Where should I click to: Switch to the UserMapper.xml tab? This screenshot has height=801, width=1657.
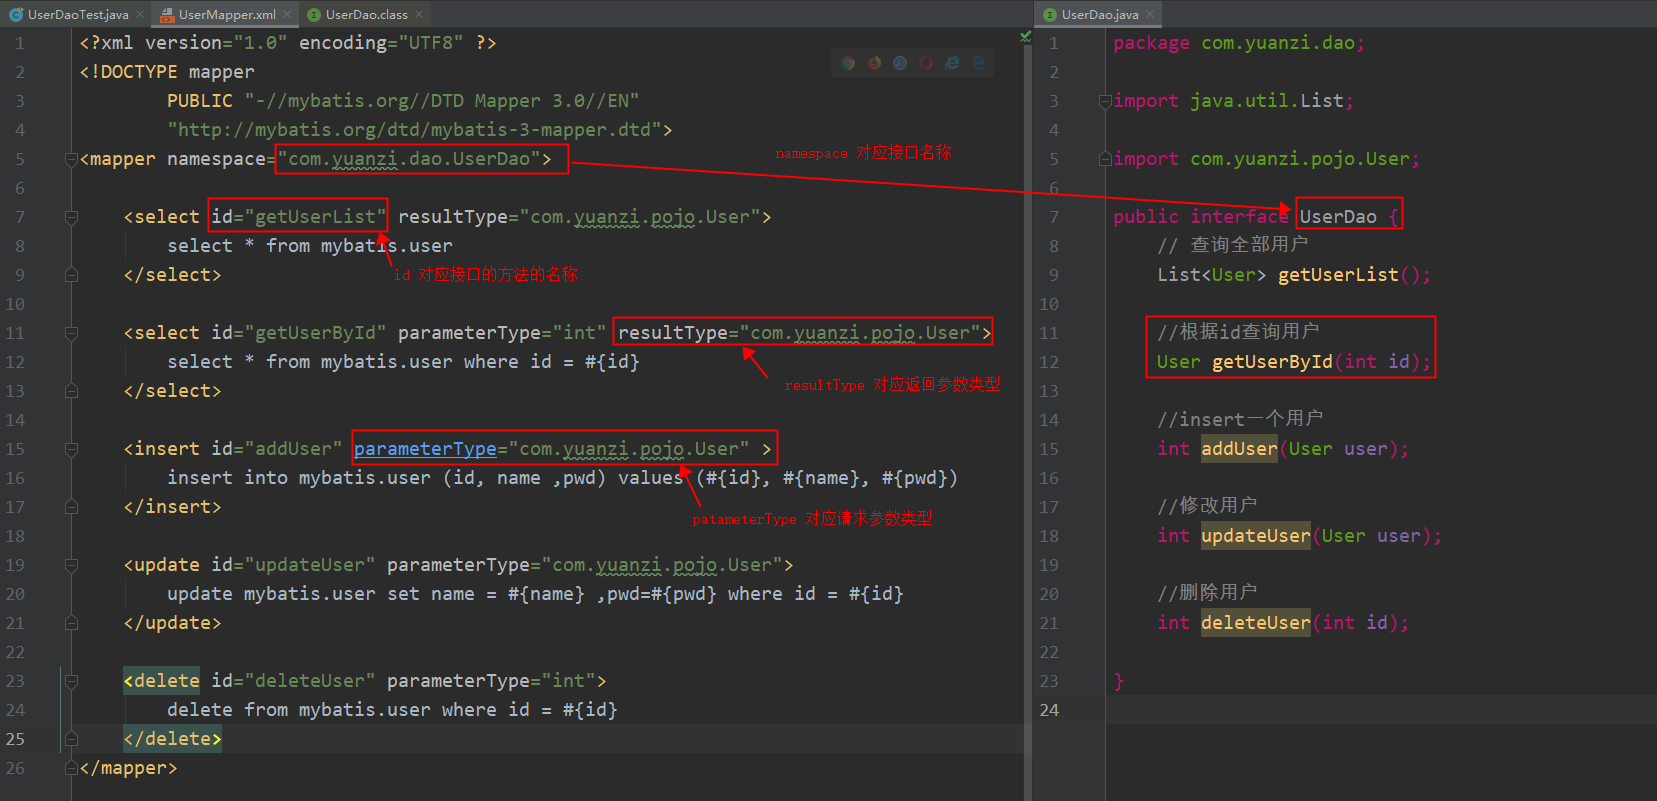(x=226, y=14)
